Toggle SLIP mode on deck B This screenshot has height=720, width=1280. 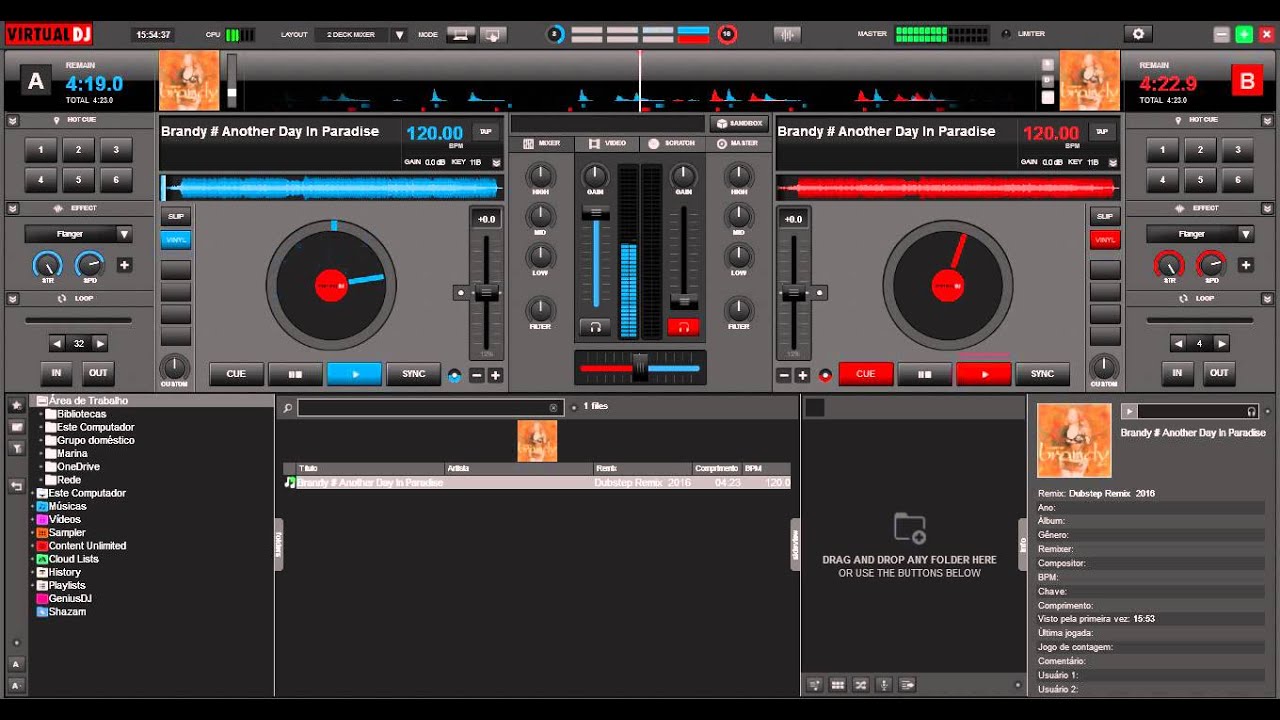click(1105, 216)
